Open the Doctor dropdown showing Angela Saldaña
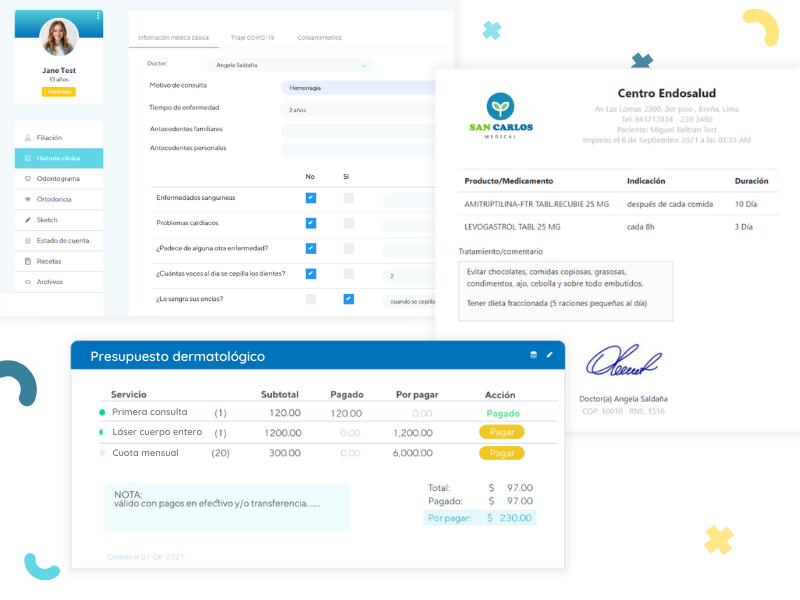 290,65
